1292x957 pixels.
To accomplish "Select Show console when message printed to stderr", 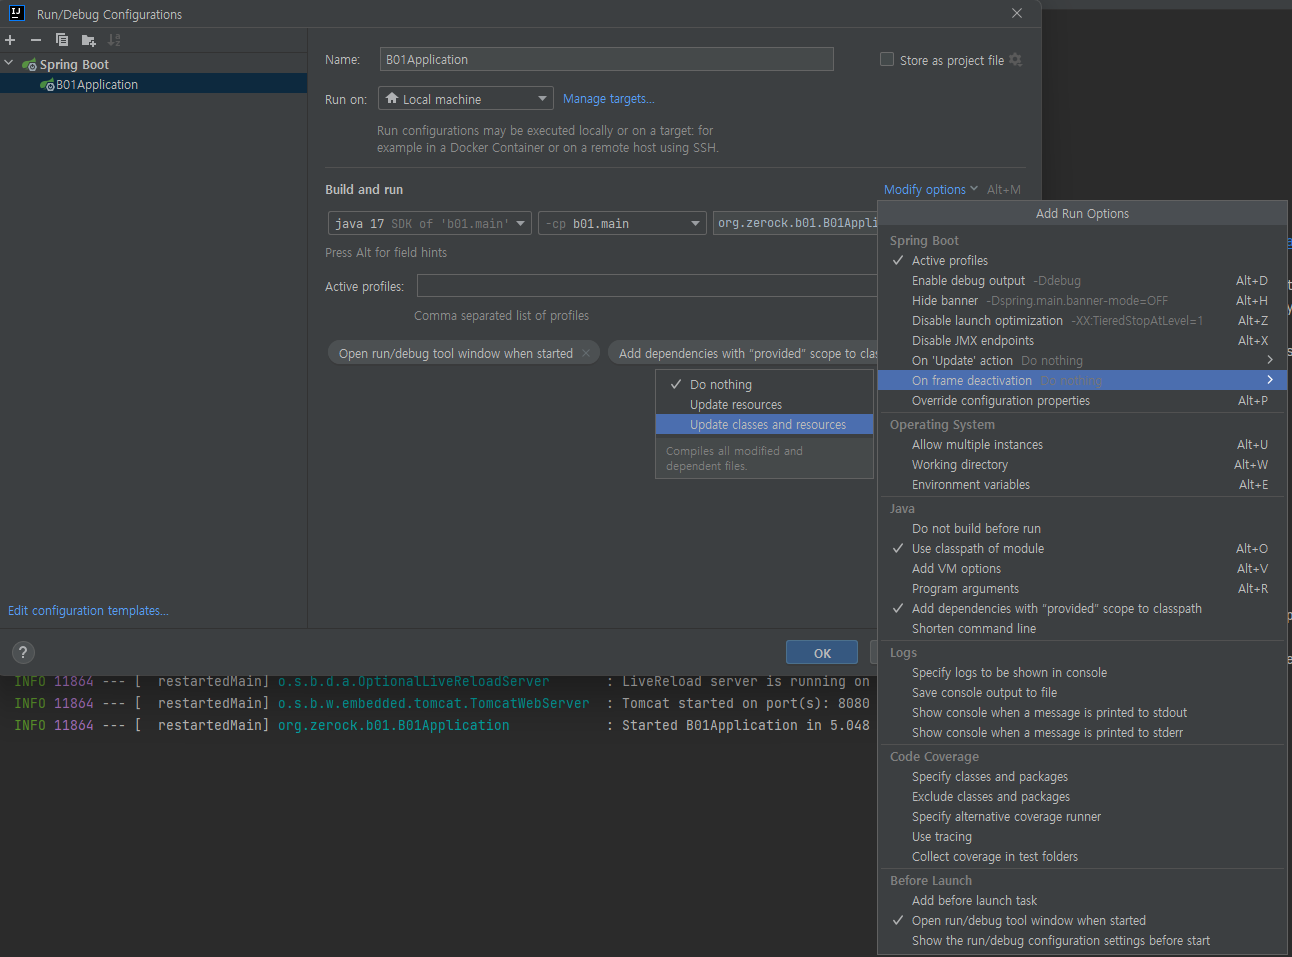I will [x=1082, y=732].
